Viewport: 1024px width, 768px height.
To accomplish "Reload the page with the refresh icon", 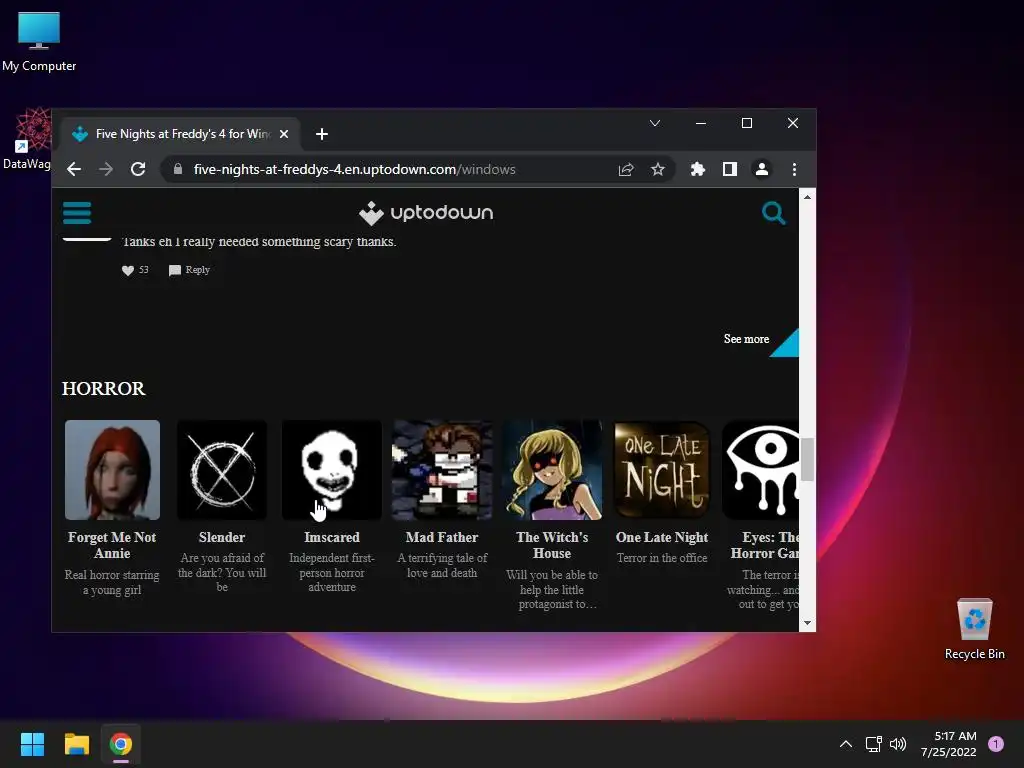I will point(138,169).
